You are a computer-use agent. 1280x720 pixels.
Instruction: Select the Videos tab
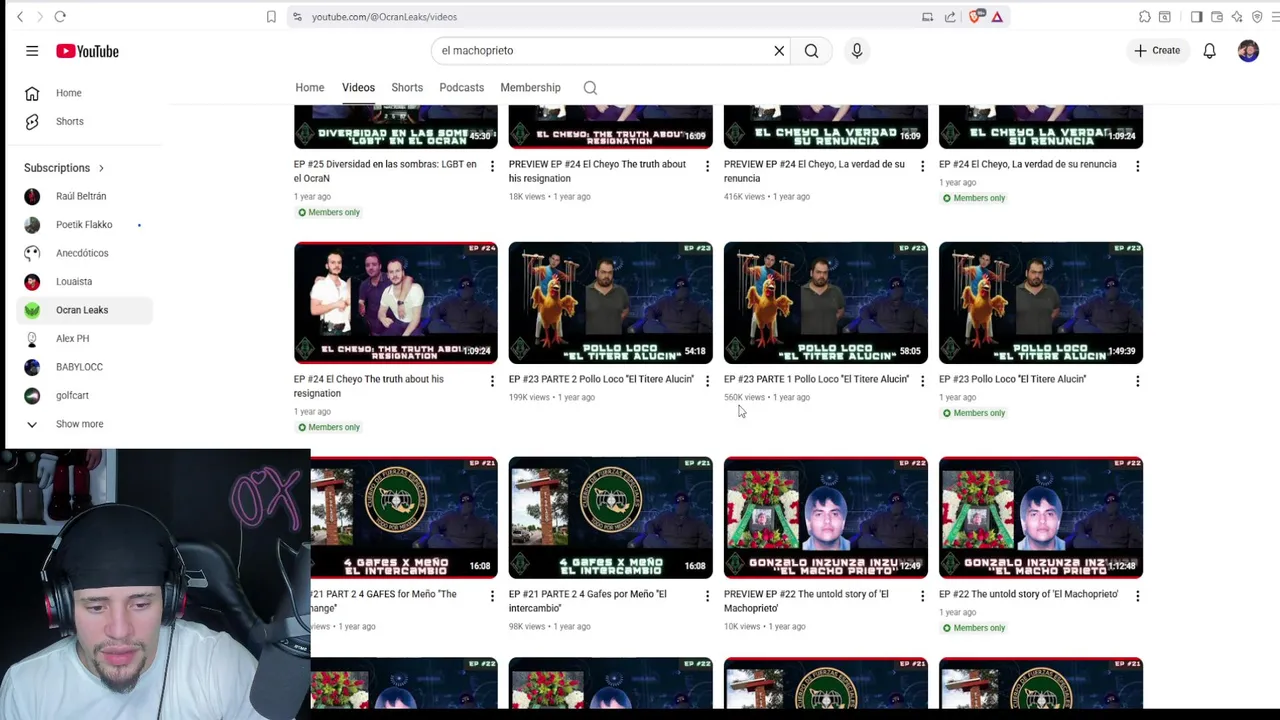(x=358, y=88)
